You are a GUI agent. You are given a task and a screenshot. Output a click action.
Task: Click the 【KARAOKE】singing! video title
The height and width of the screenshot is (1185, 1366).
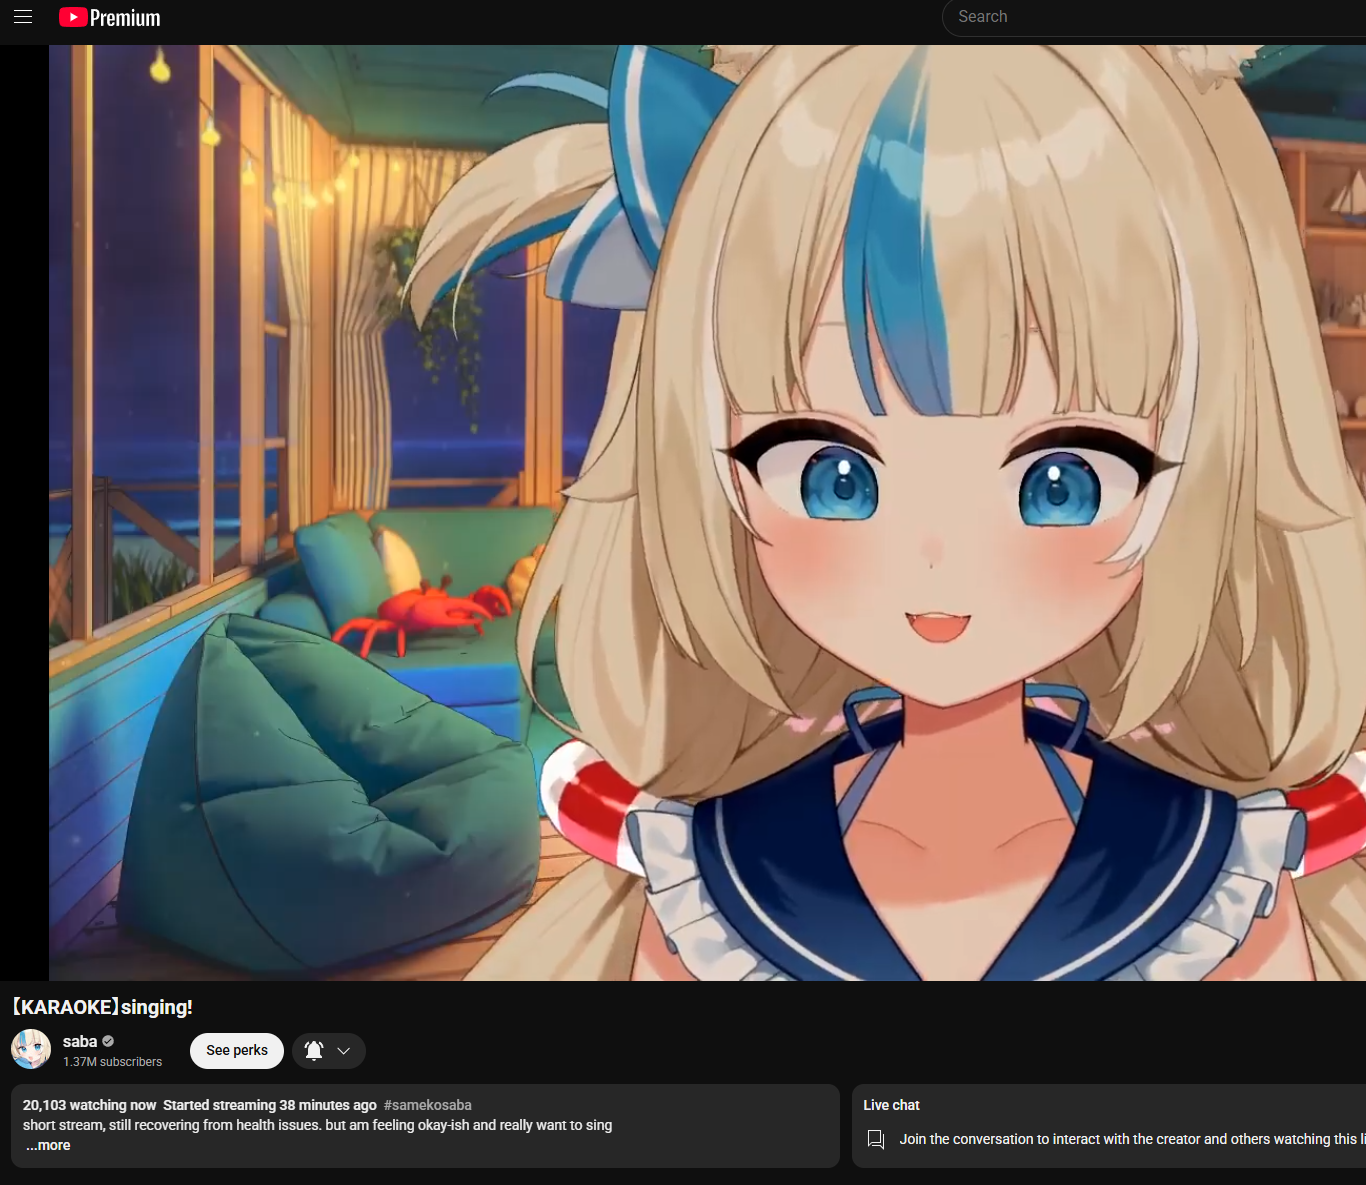click(102, 1007)
